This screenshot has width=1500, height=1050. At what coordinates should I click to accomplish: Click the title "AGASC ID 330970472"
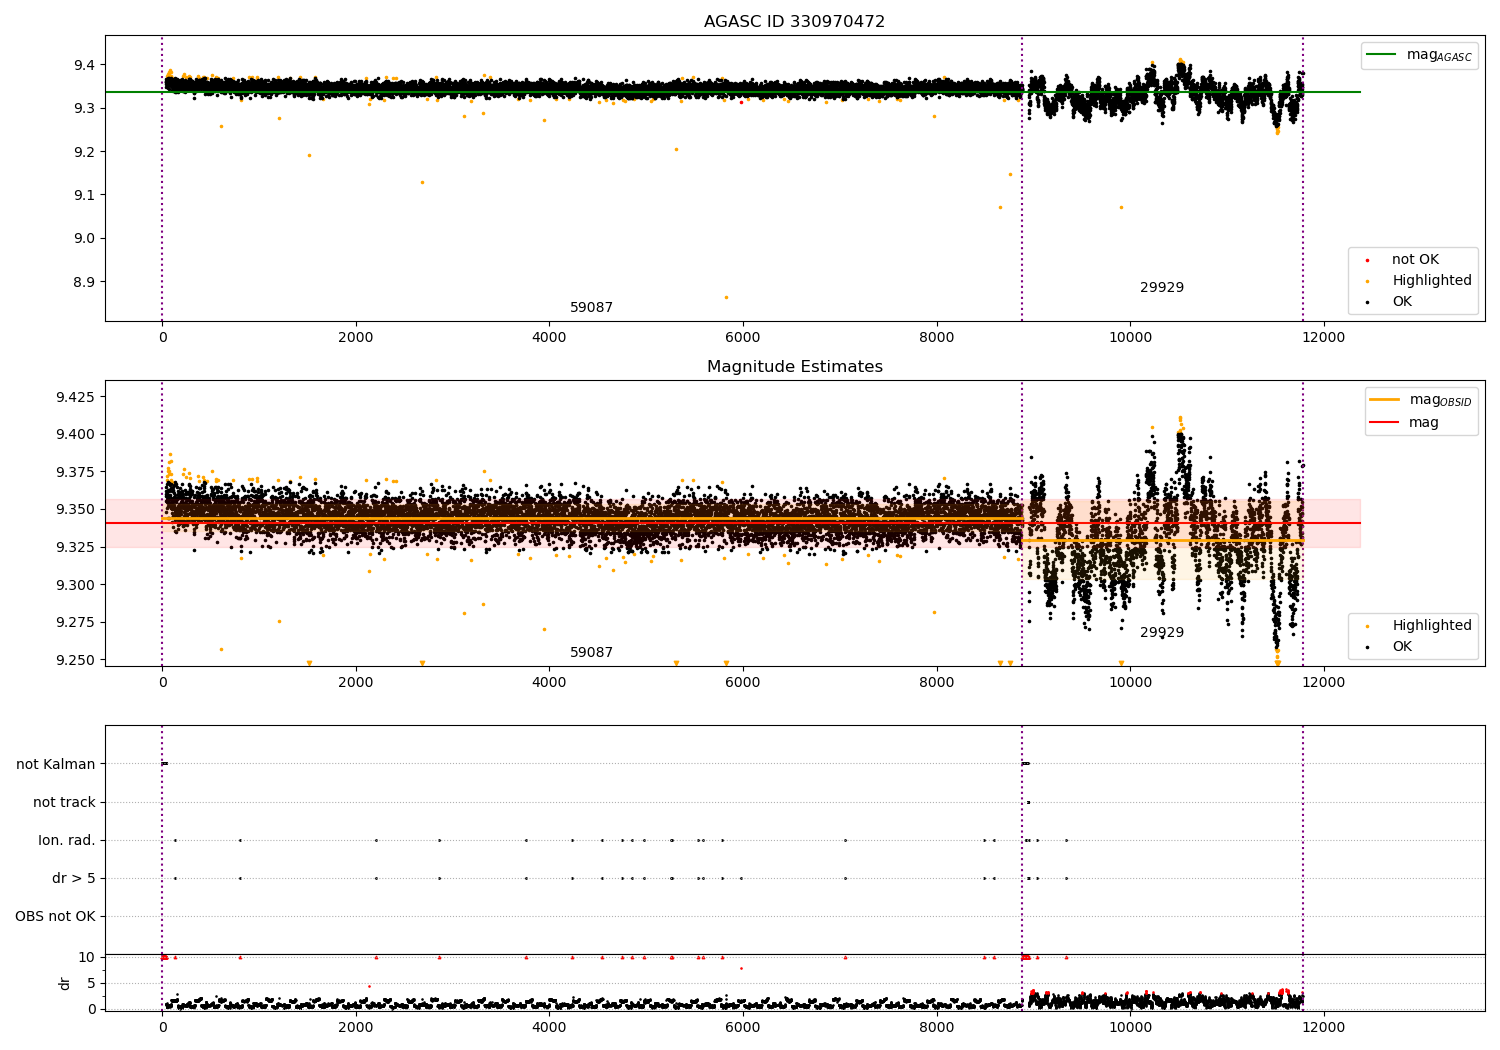794,22
